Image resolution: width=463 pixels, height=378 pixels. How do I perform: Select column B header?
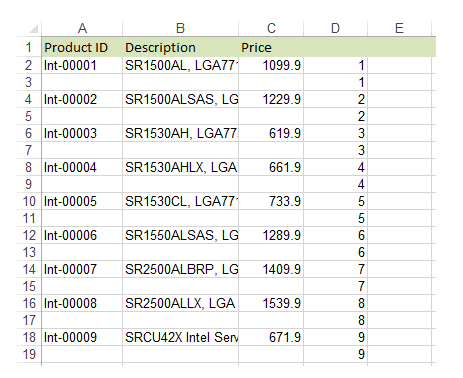(x=180, y=28)
